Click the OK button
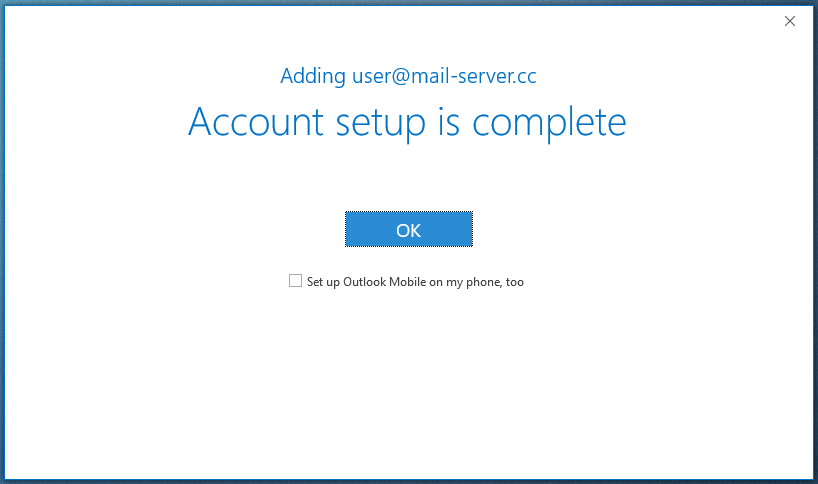This screenshot has width=818, height=484. click(408, 229)
